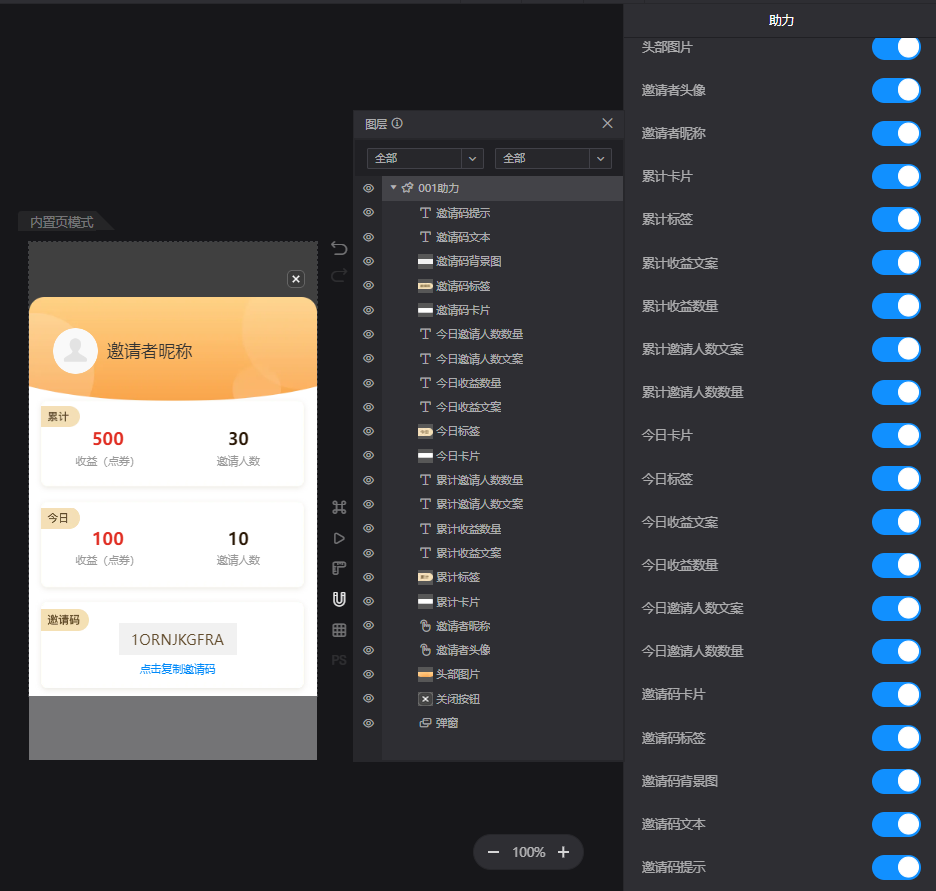This screenshot has width=936, height=891.
Task: Click the 001助力 component icon
Action: [408, 188]
